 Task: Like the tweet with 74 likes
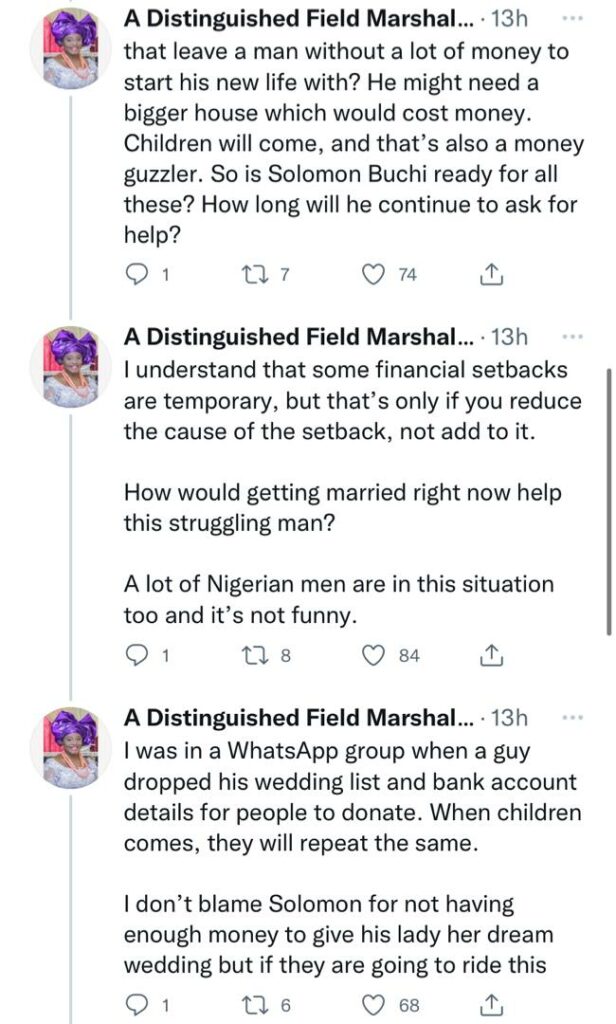(x=374, y=274)
